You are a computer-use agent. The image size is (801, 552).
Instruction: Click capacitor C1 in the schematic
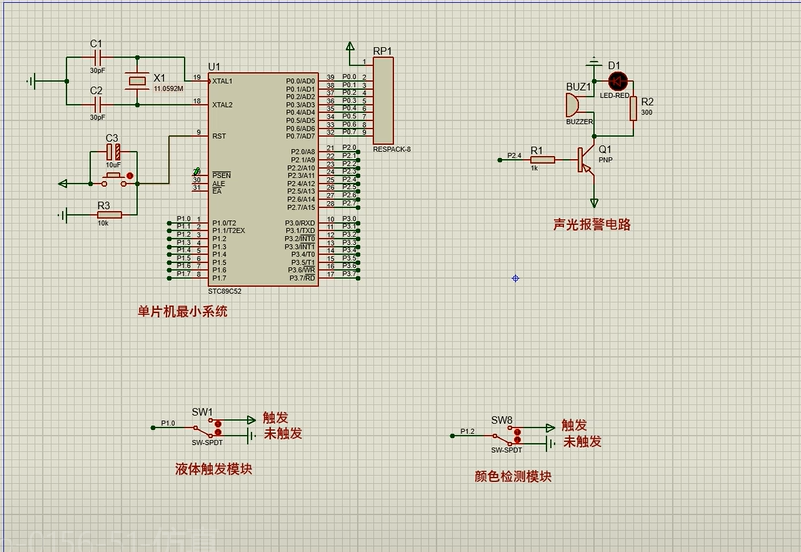[x=97, y=57]
